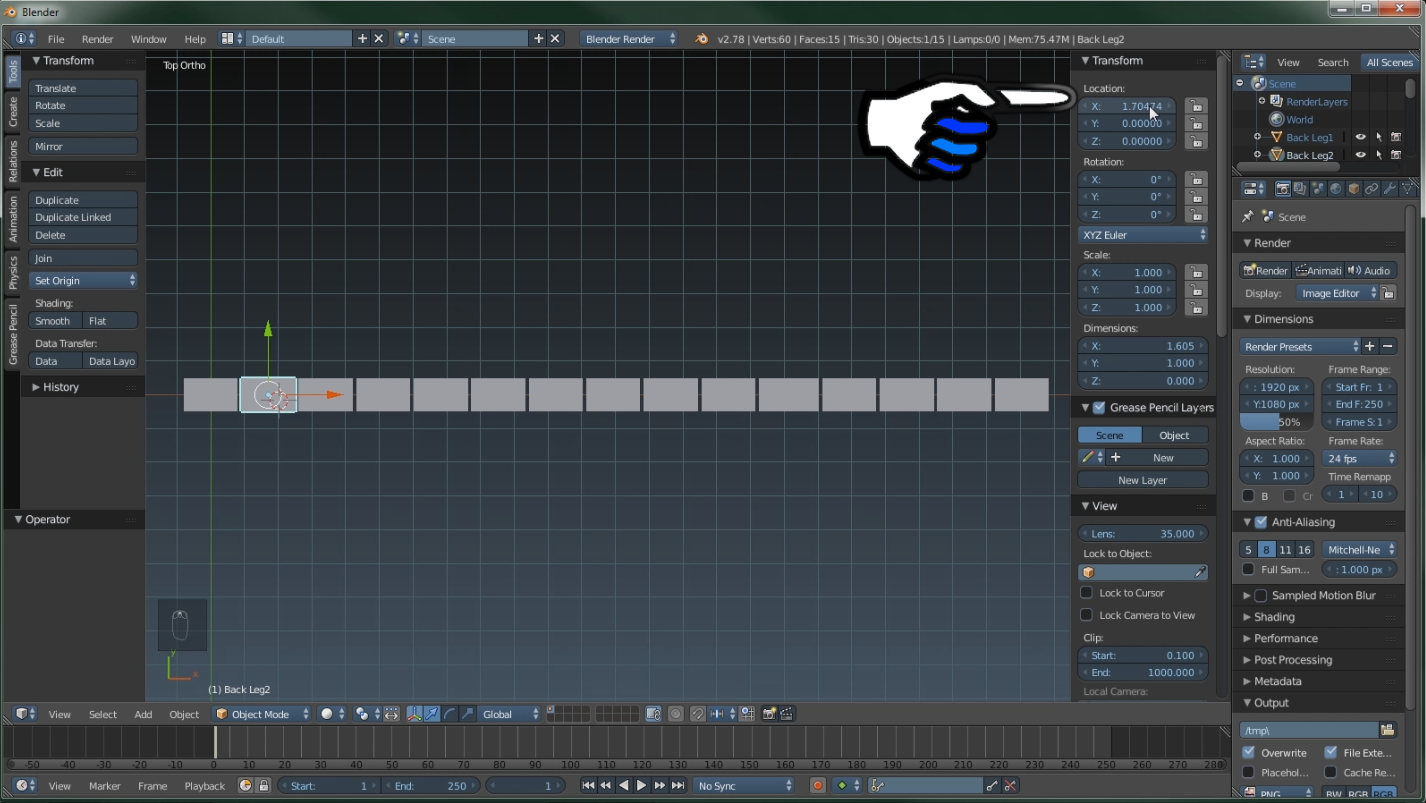Browse output folder icon next to /tmp\
This screenshot has height=803, width=1426.
coord(1387,730)
